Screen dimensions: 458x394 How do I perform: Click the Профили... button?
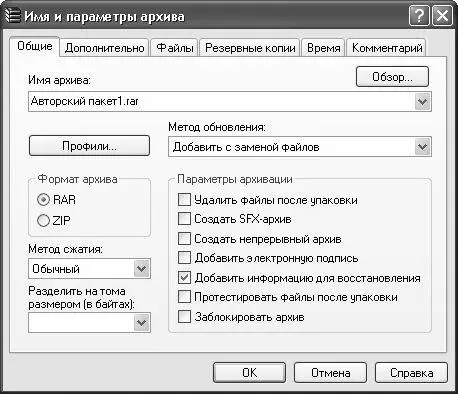point(89,146)
